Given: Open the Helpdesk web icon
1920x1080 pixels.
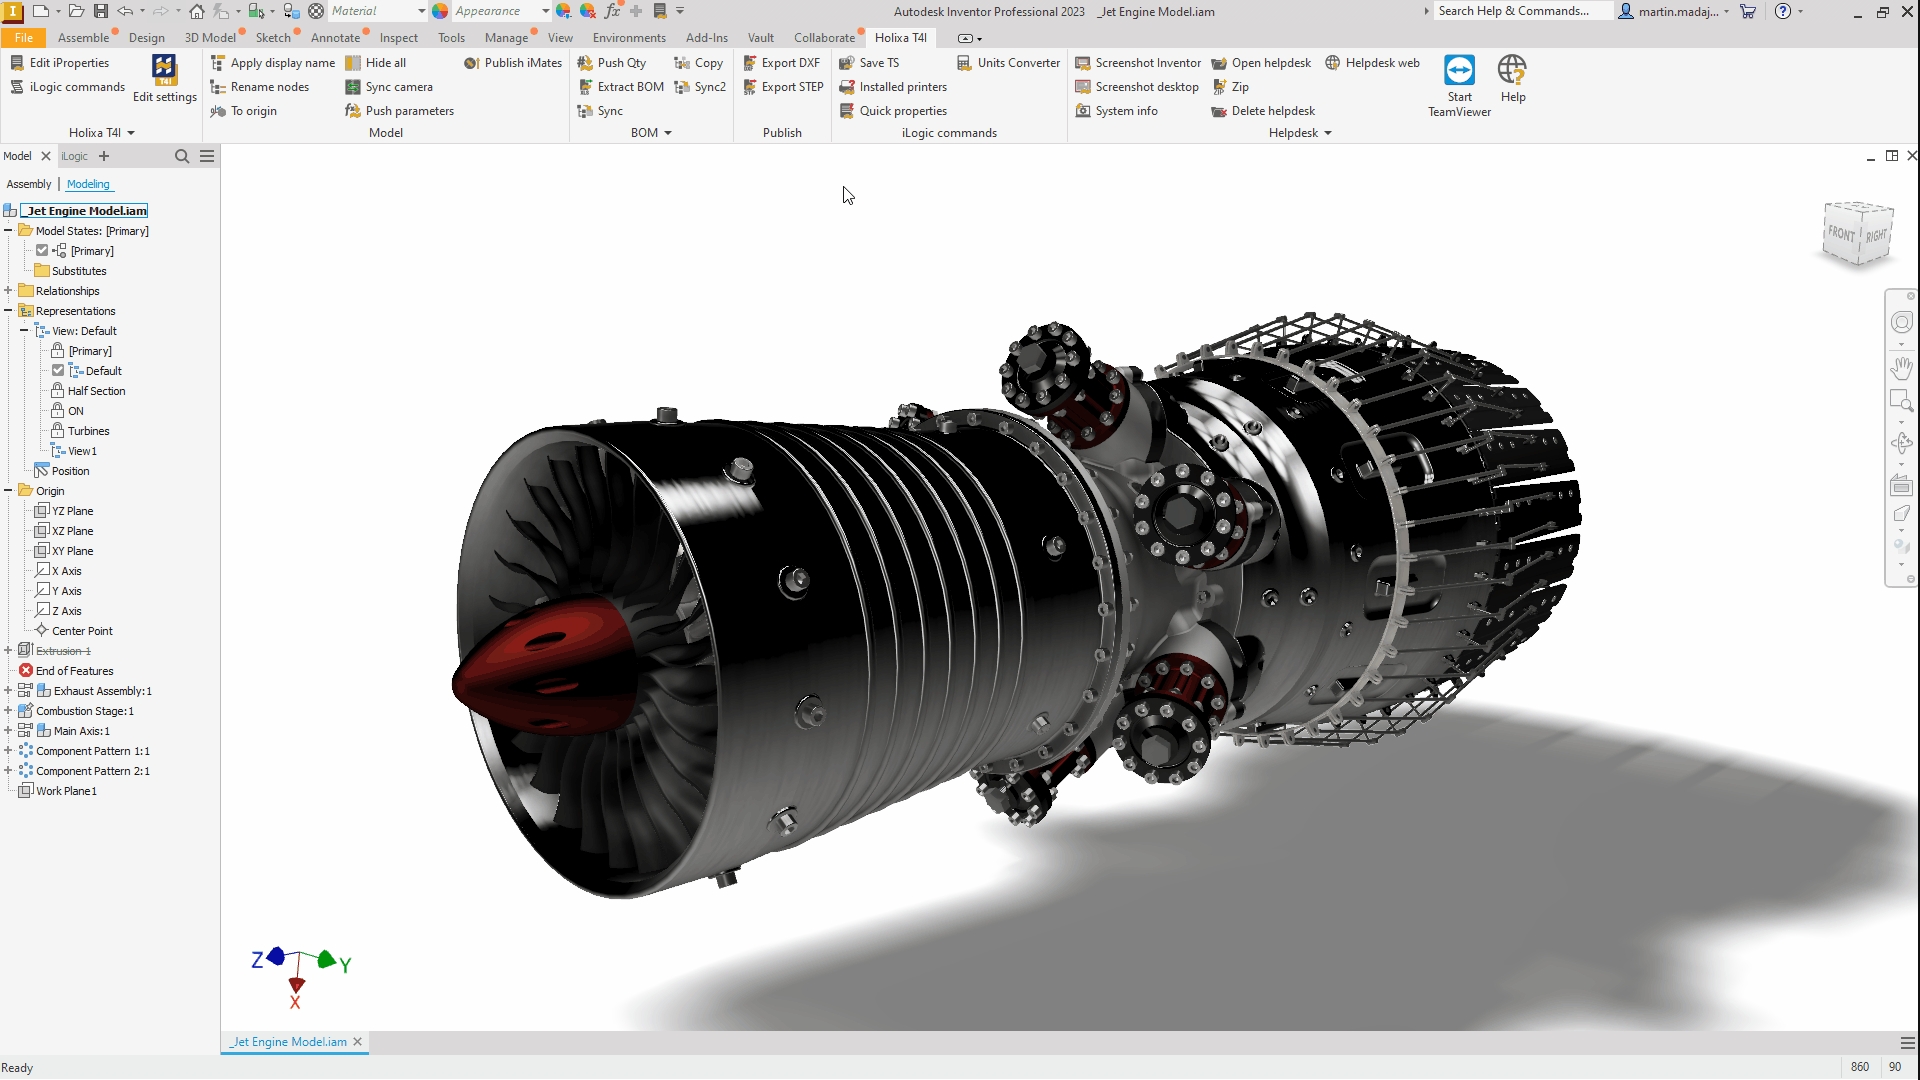Looking at the screenshot, I should [1332, 63].
